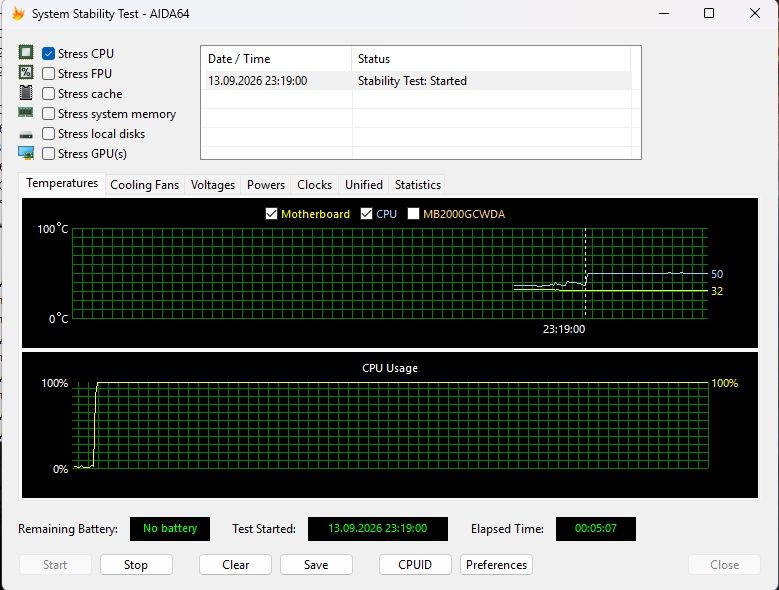Enable Stress local disks checkbox
This screenshot has height=590, width=779.
(48, 134)
